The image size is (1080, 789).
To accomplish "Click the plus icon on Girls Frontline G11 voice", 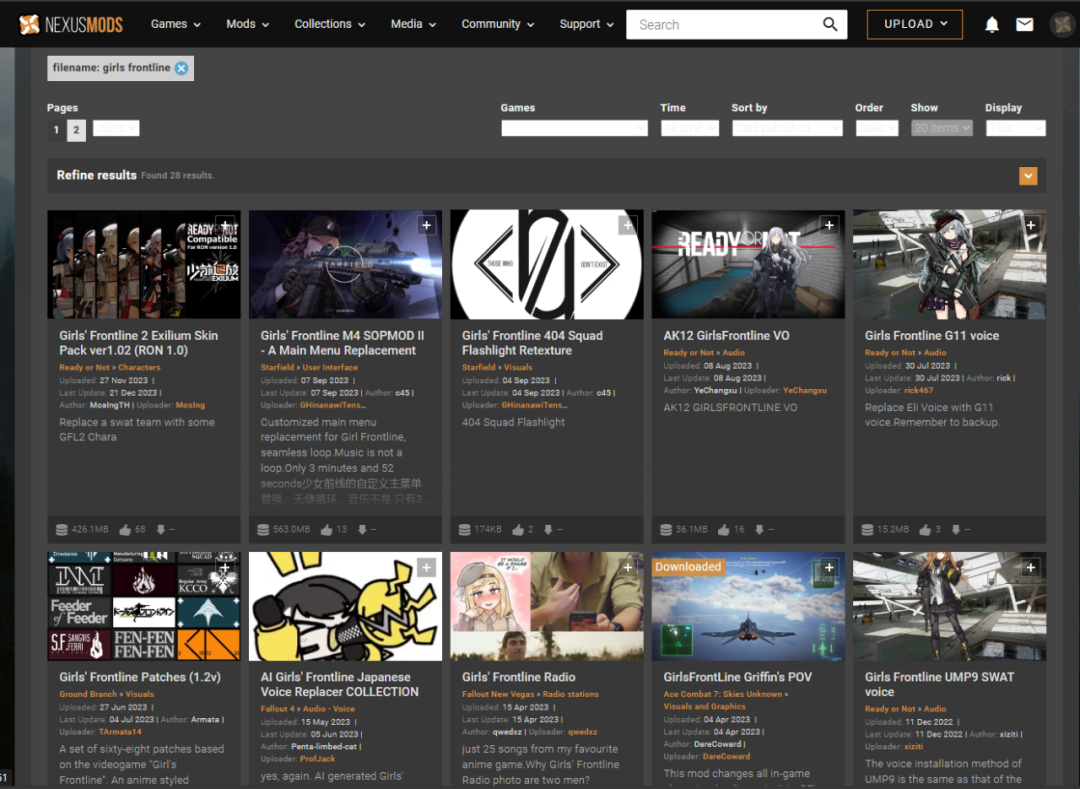I will (1030, 225).
